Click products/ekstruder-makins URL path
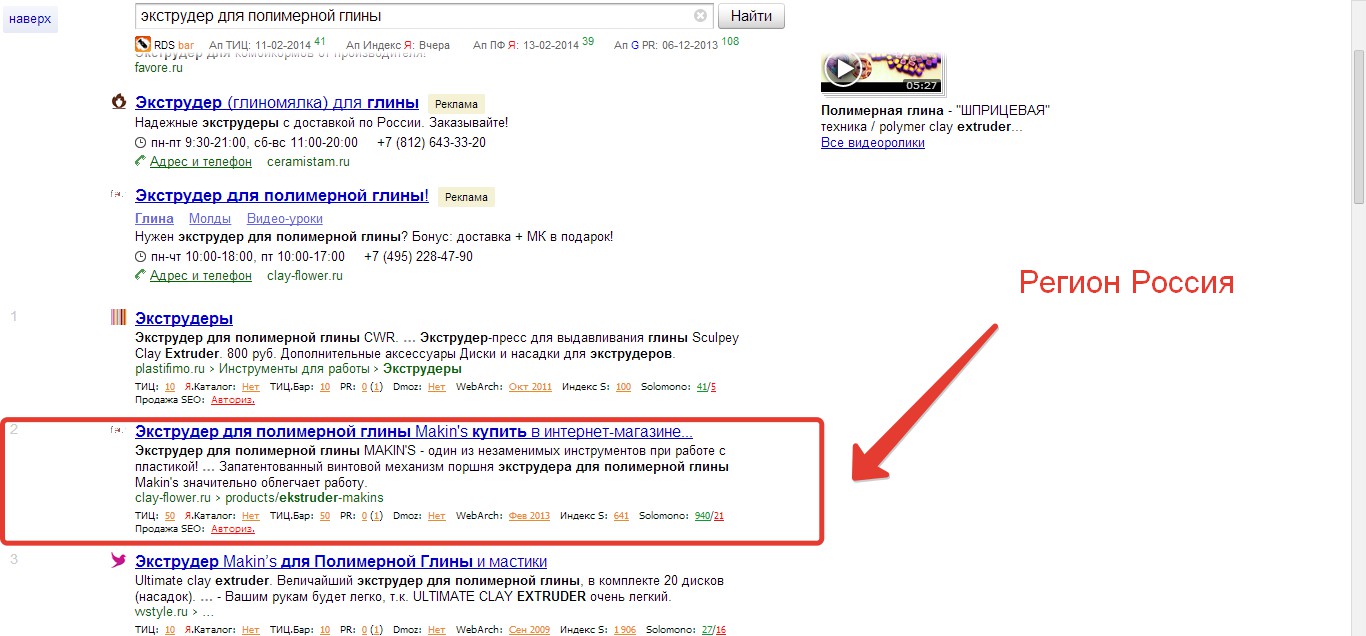1366x636 pixels. pyautogui.click(x=304, y=497)
